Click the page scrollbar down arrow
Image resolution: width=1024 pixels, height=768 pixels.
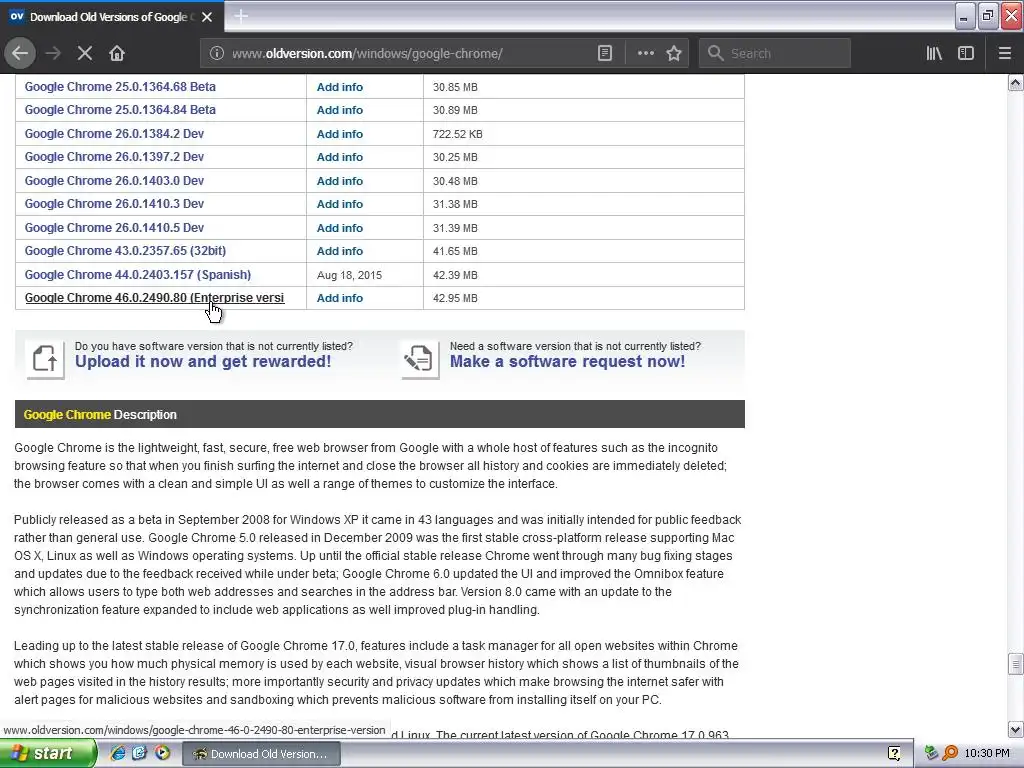(x=1015, y=729)
